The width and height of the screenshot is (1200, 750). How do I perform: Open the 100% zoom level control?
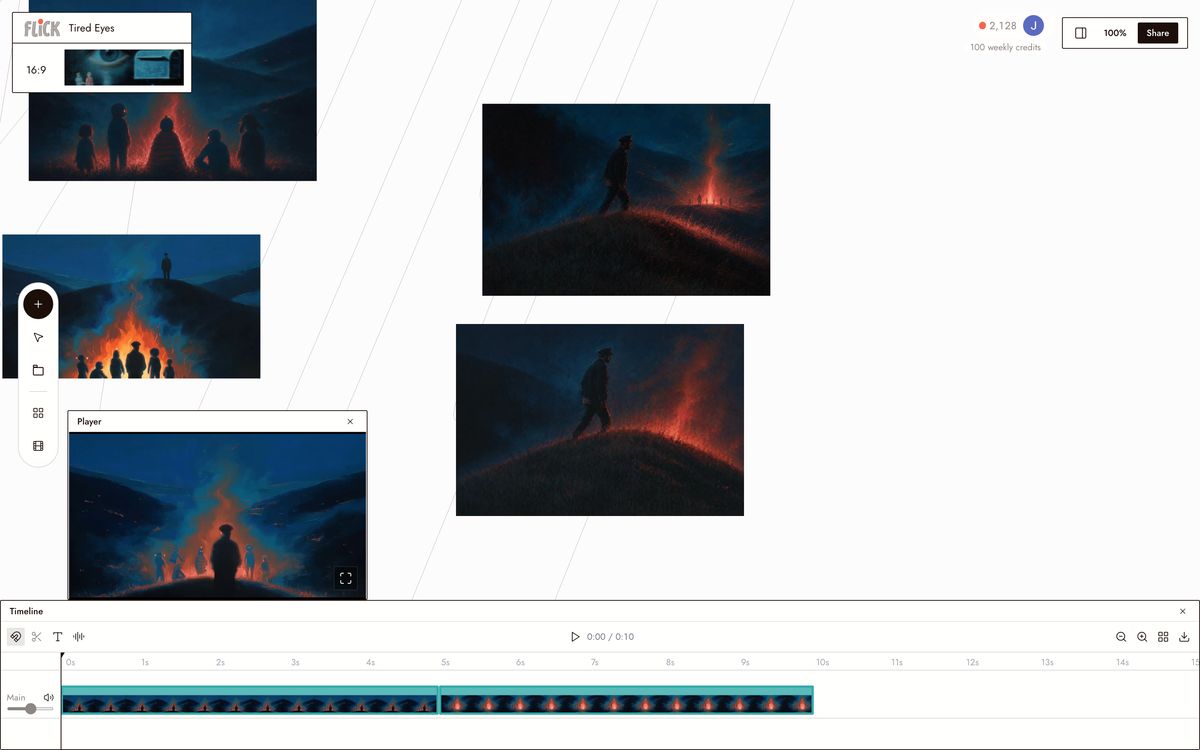(1115, 33)
